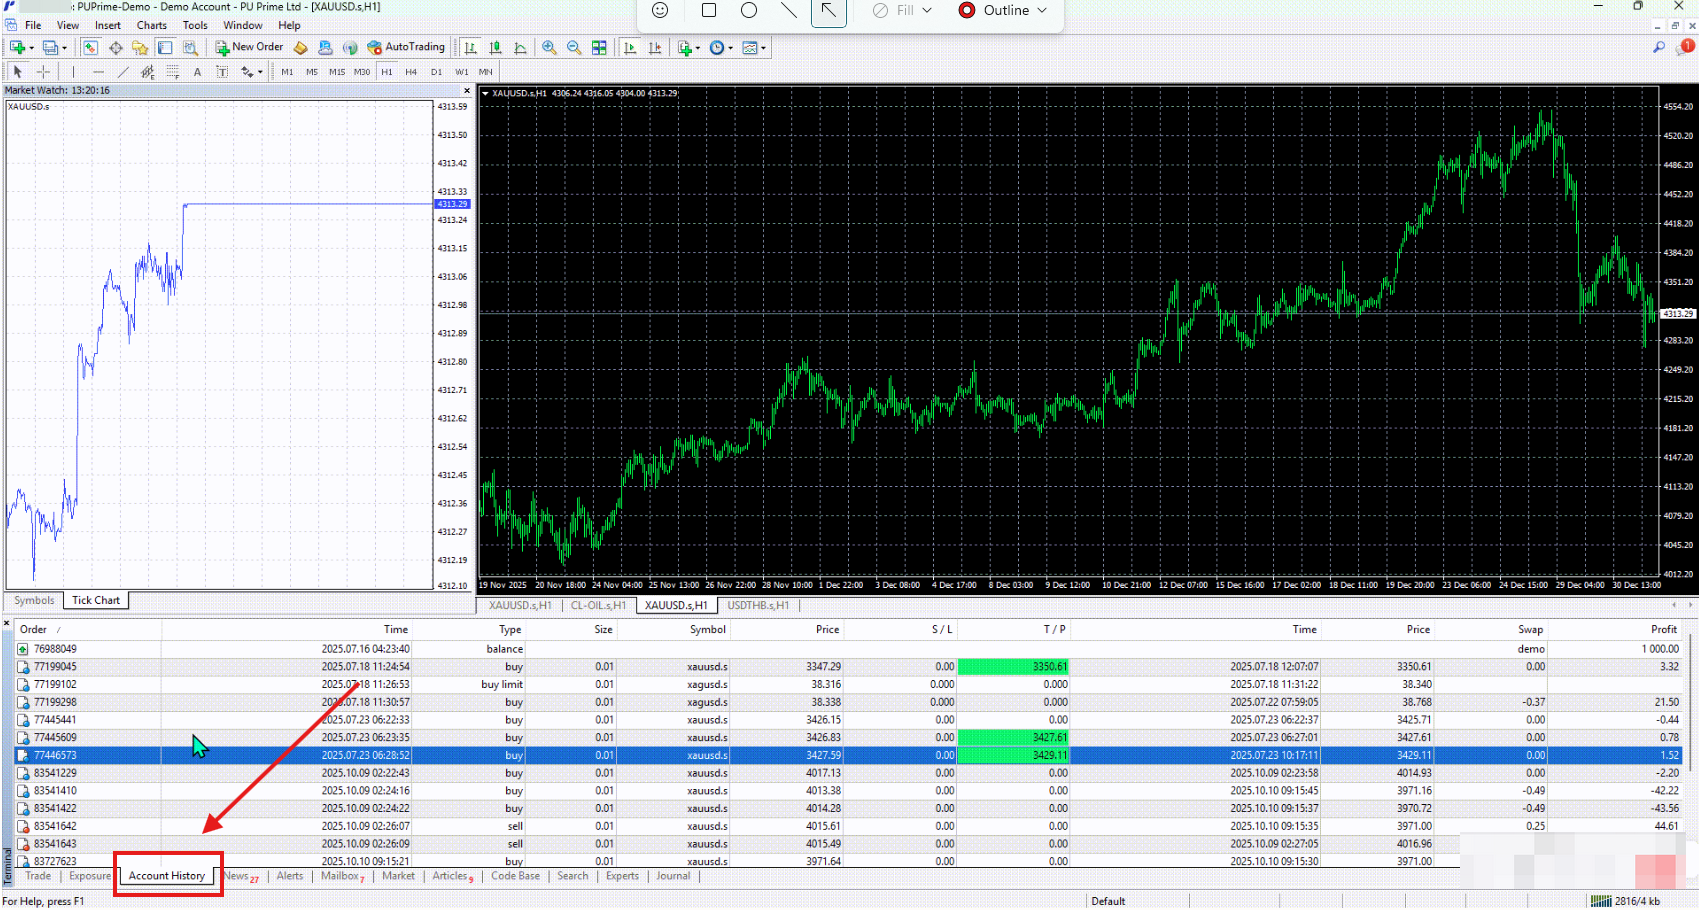
Task: Toggle chart Auto Scroll
Action: (x=629, y=47)
